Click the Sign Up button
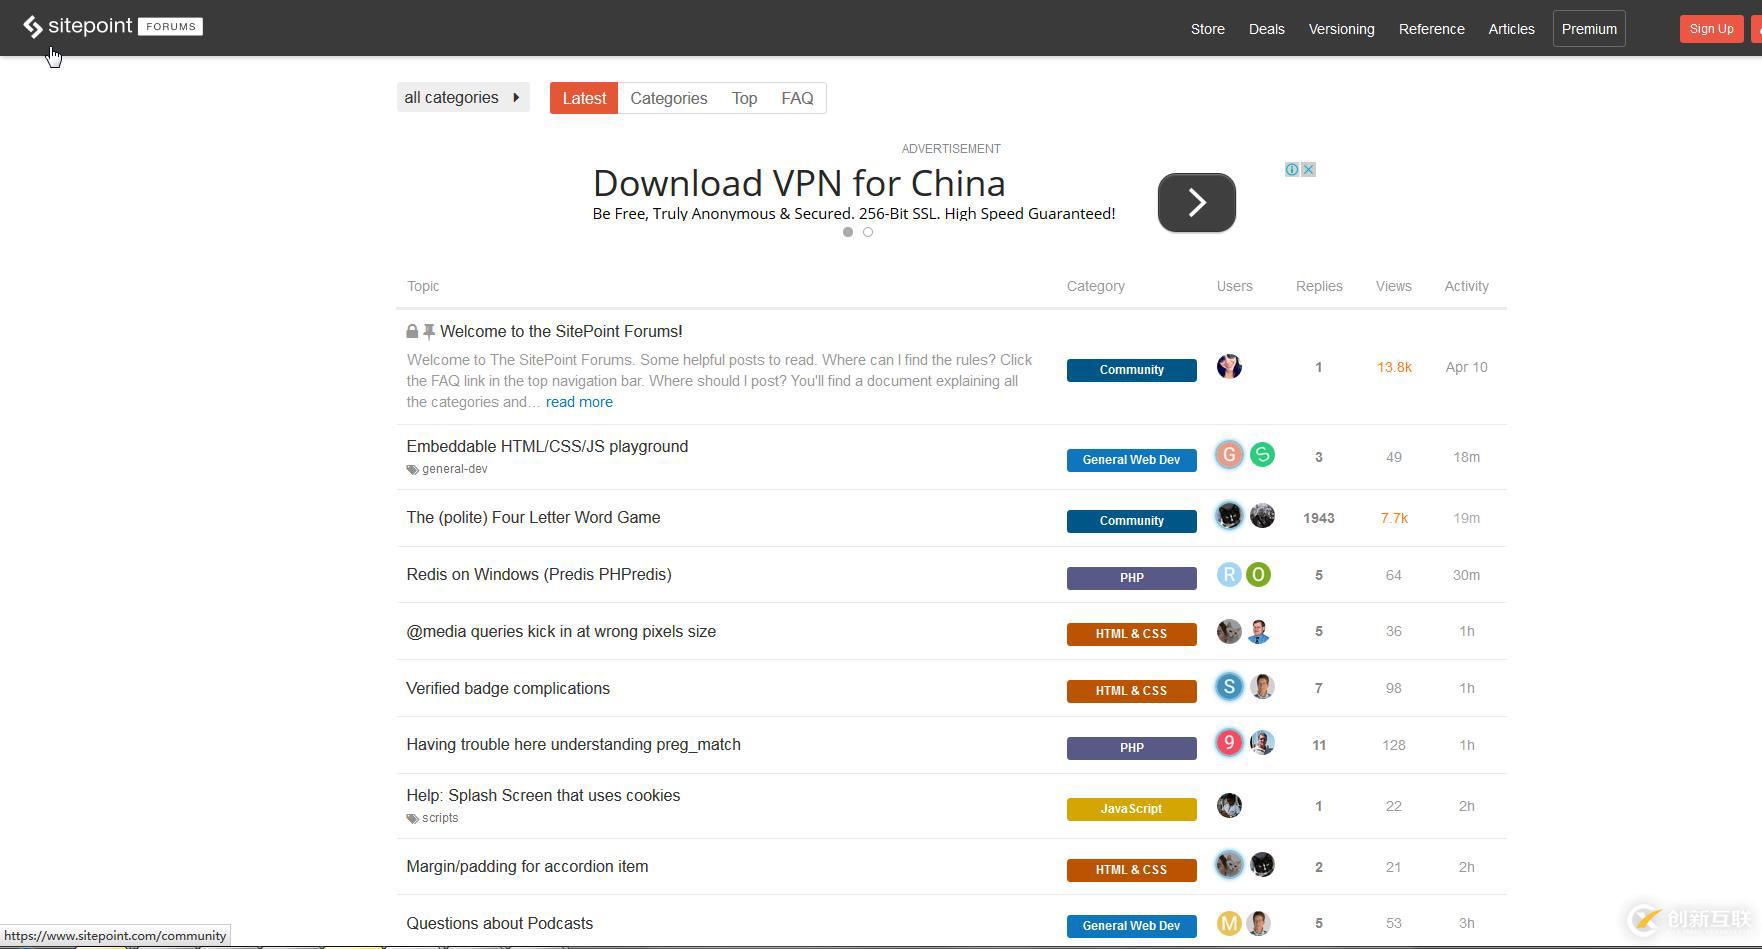1762x949 pixels. coord(1712,29)
